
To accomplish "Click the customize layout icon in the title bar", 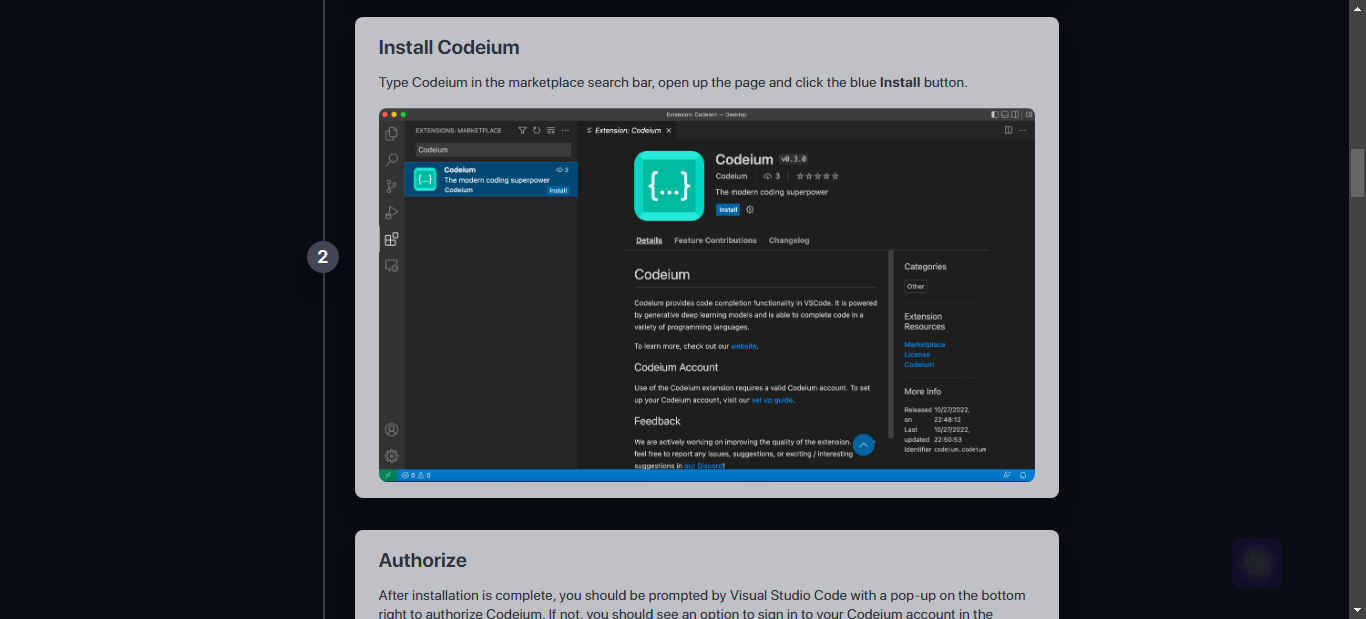I will [1028, 115].
